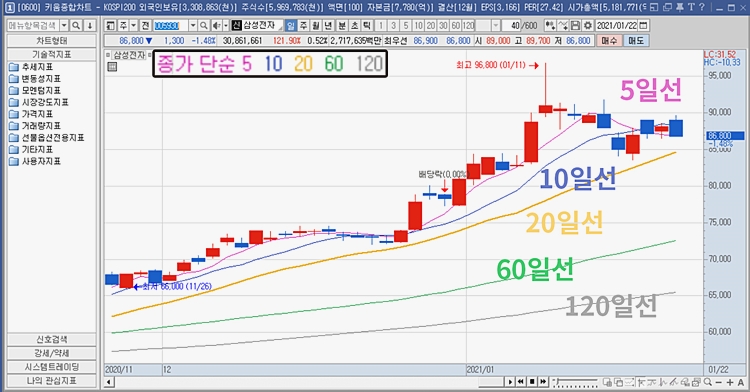Switch to minute 분 chart
This screenshot has width=750, height=392.
pyautogui.click(x=342, y=25)
